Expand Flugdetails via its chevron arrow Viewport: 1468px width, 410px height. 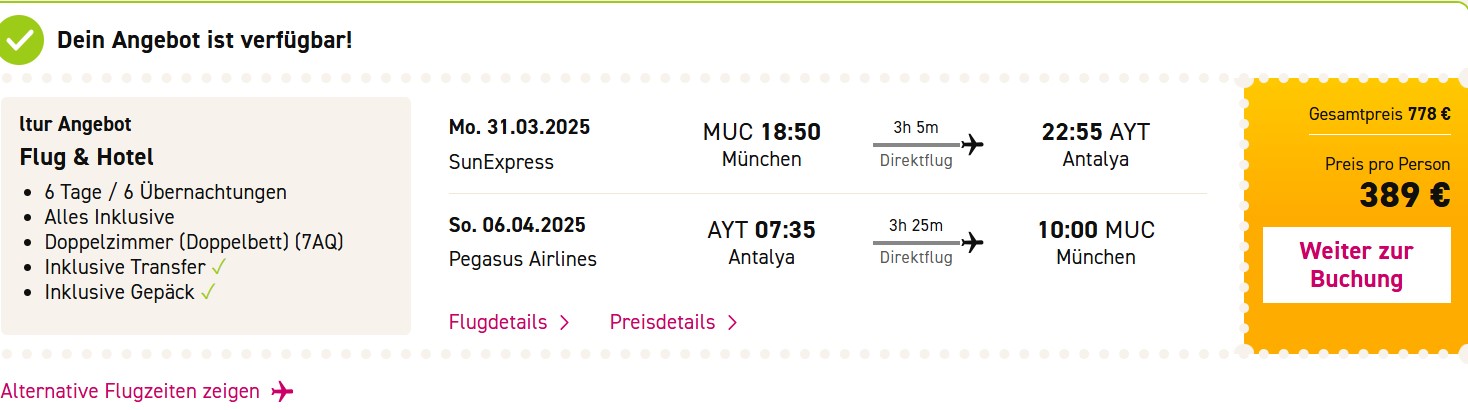coord(564,323)
